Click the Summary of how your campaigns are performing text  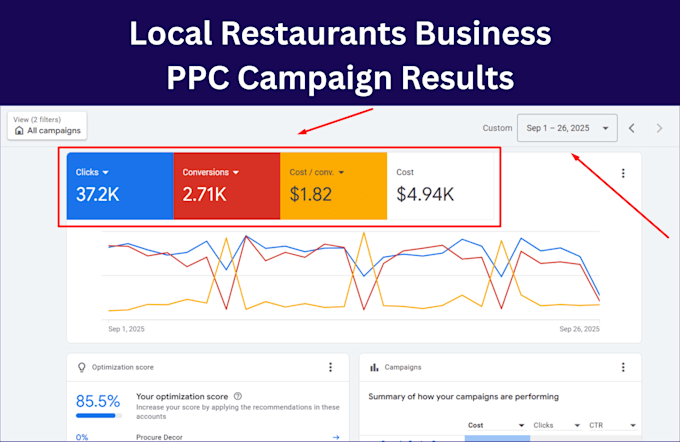coord(464,396)
